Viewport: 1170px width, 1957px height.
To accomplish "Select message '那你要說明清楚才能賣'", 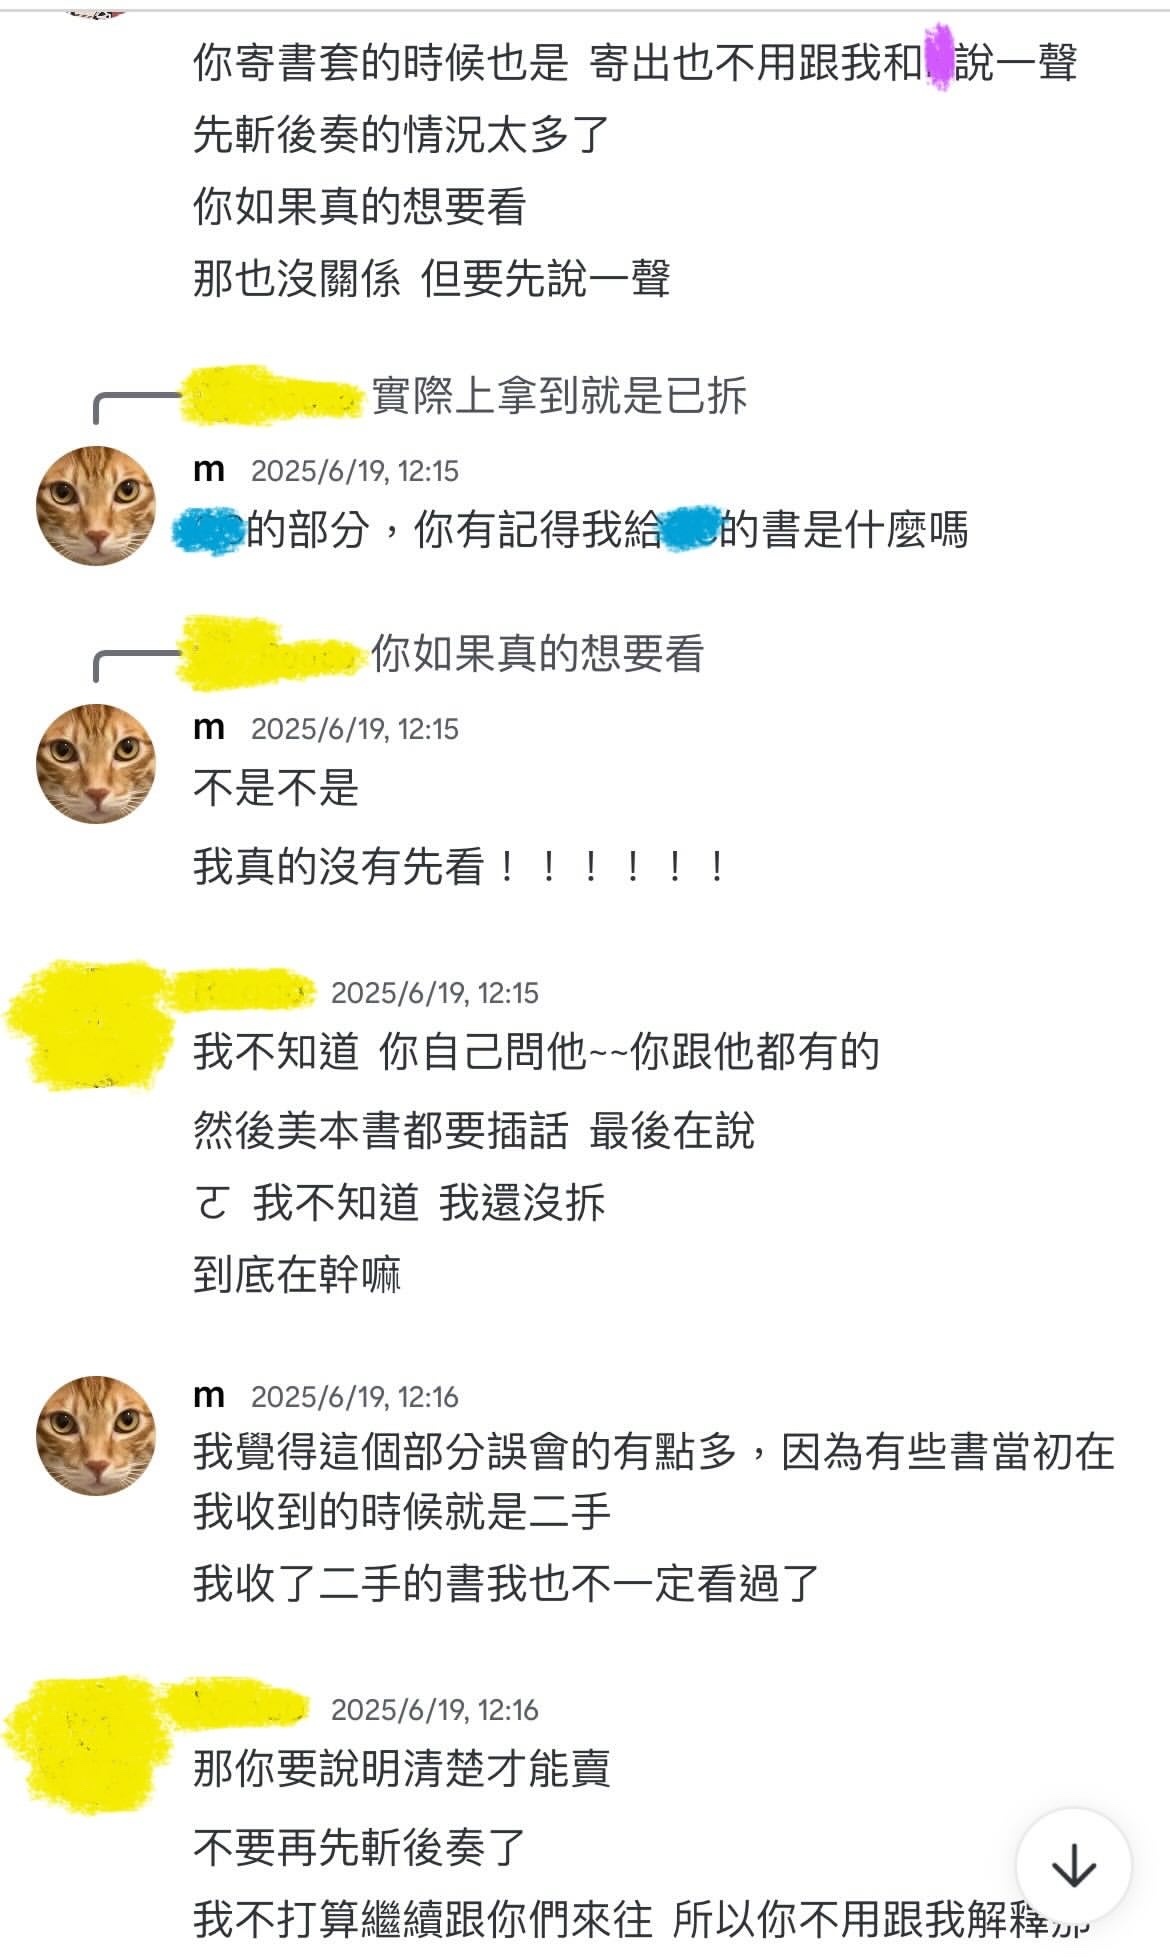I will (x=401, y=1769).
